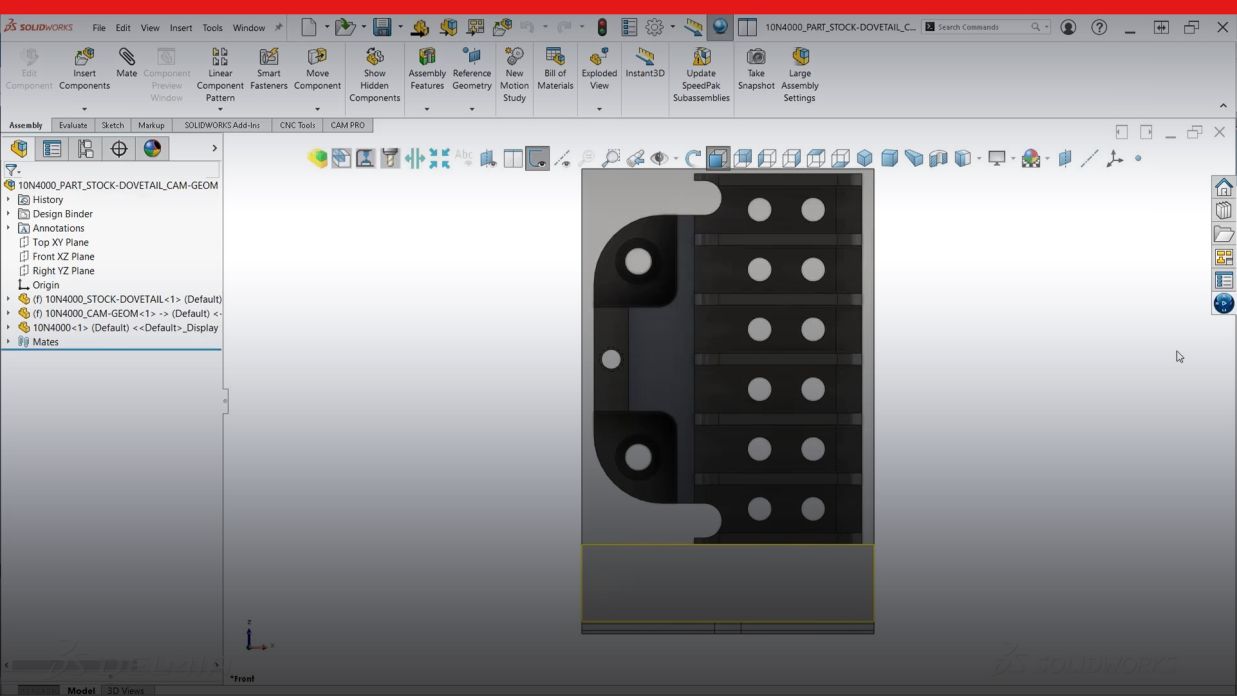Open the ConfigurationManager tab icon
This screenshot has width=1237, height=696.
86,149
